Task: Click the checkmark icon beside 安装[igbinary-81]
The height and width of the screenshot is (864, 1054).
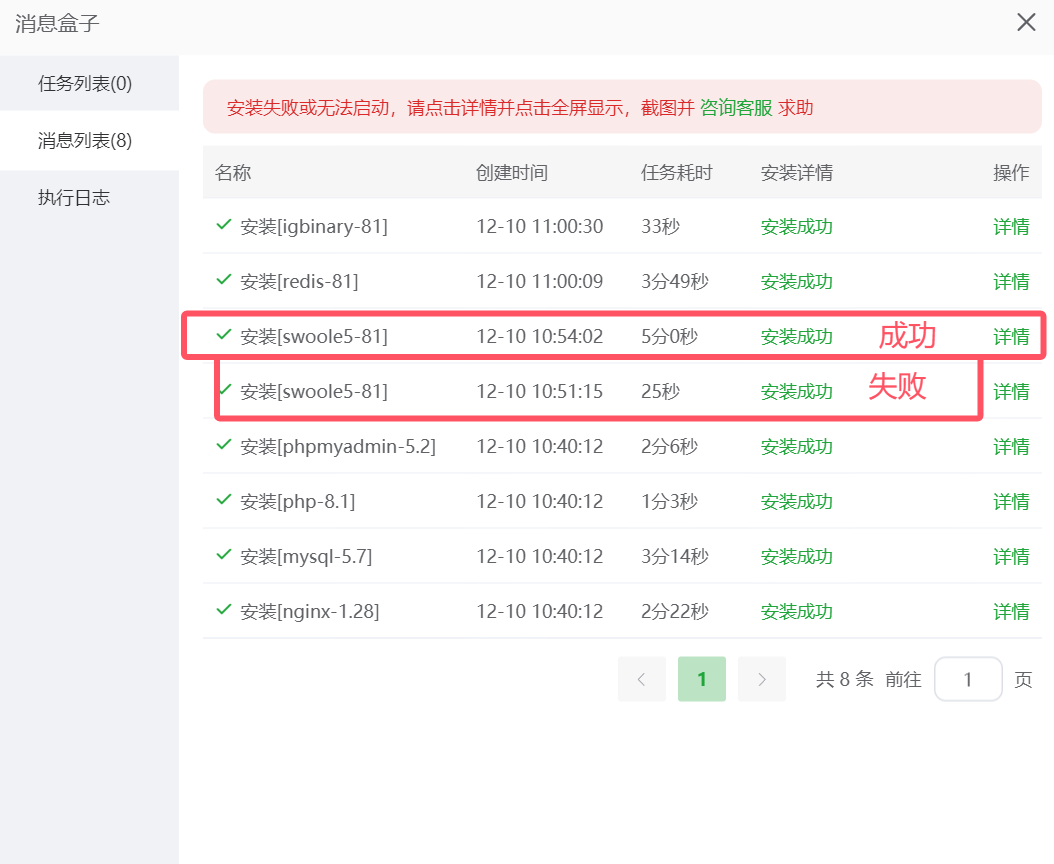Action: click(x=222, y=226)
